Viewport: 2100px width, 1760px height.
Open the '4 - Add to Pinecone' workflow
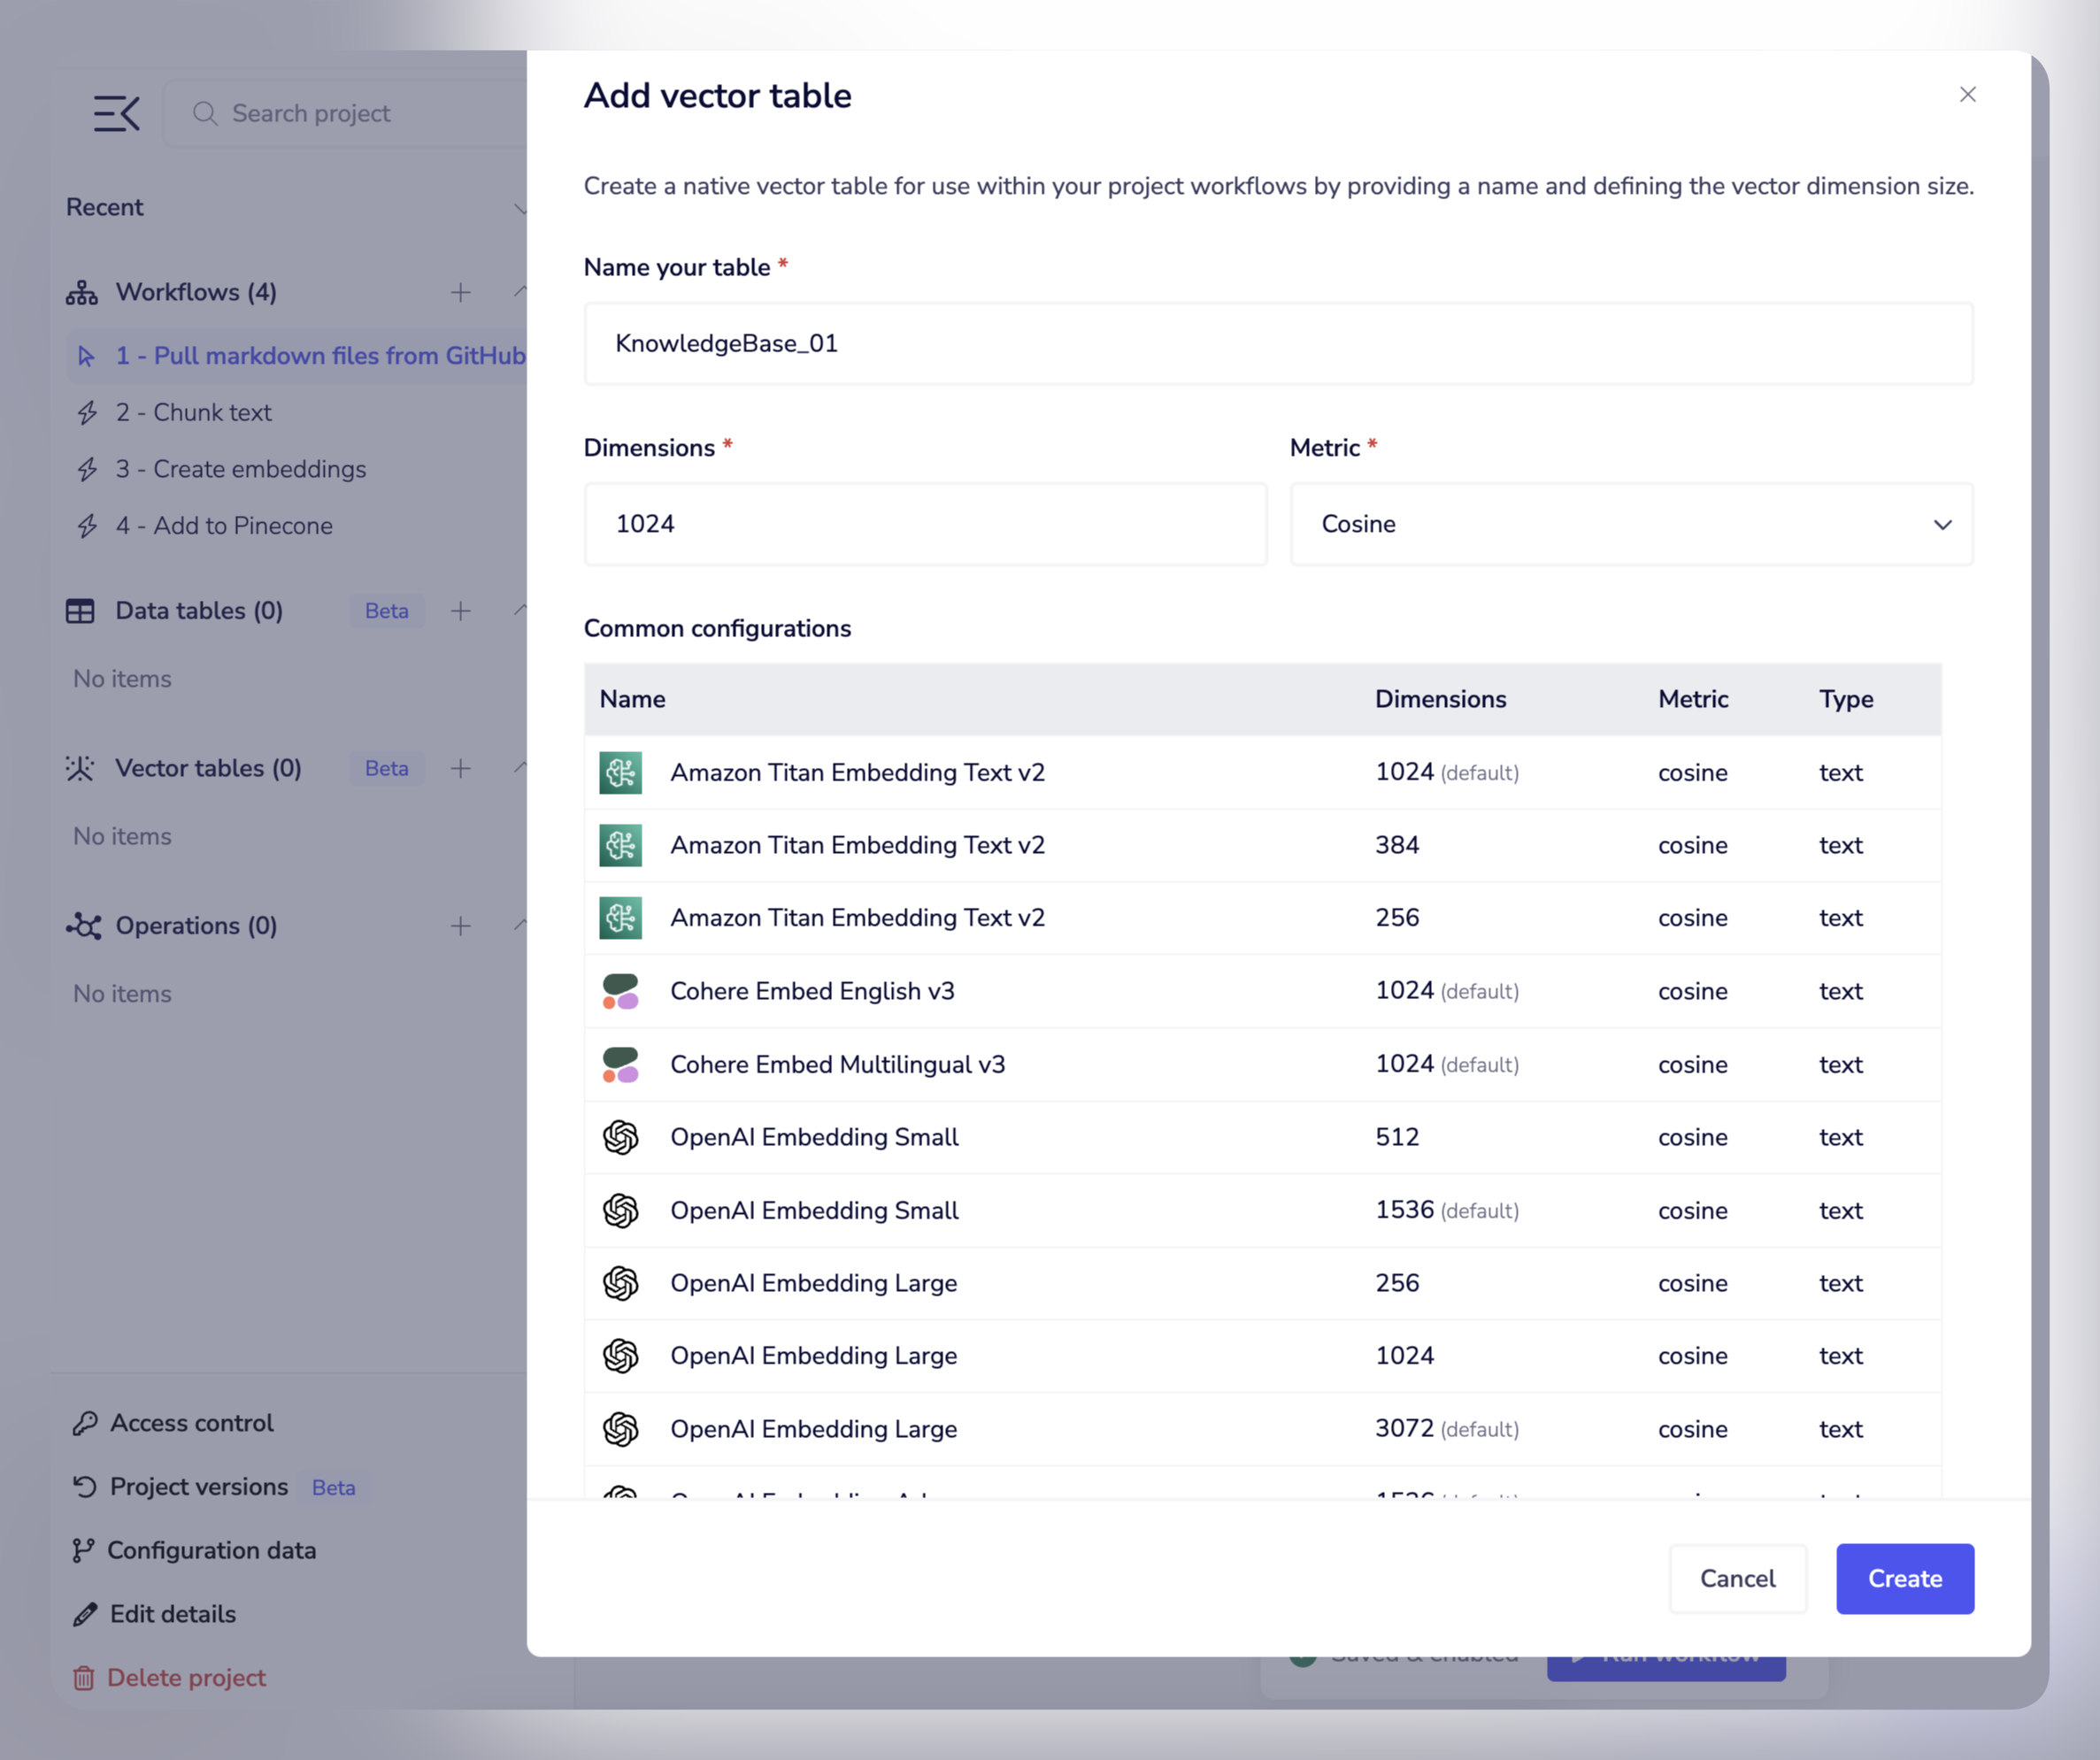coord(225,525)
